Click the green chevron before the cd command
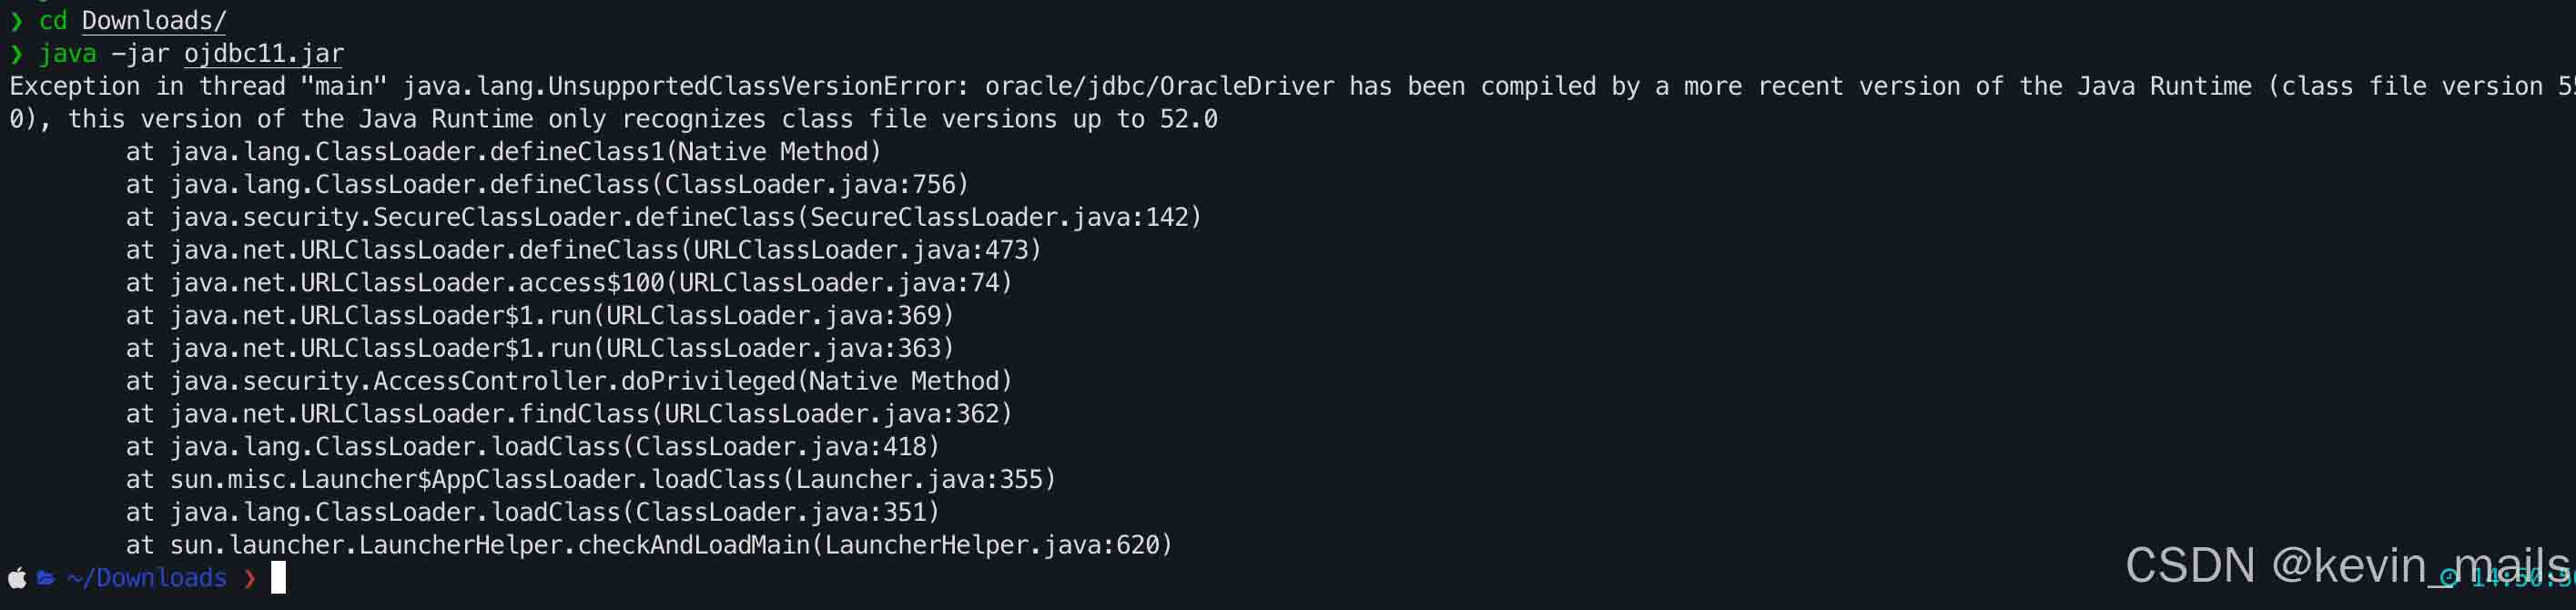 [x=16, y=21]
